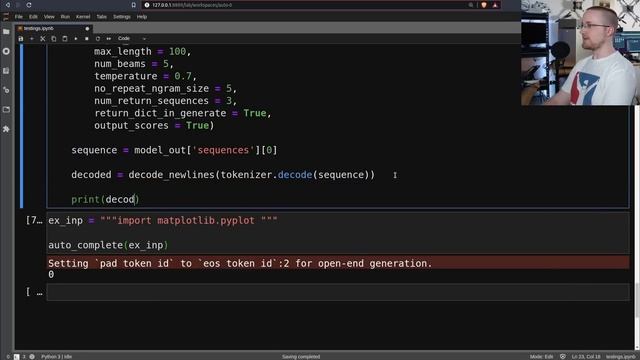Bookmark this page using the bookmark icon

pos(133,5)
